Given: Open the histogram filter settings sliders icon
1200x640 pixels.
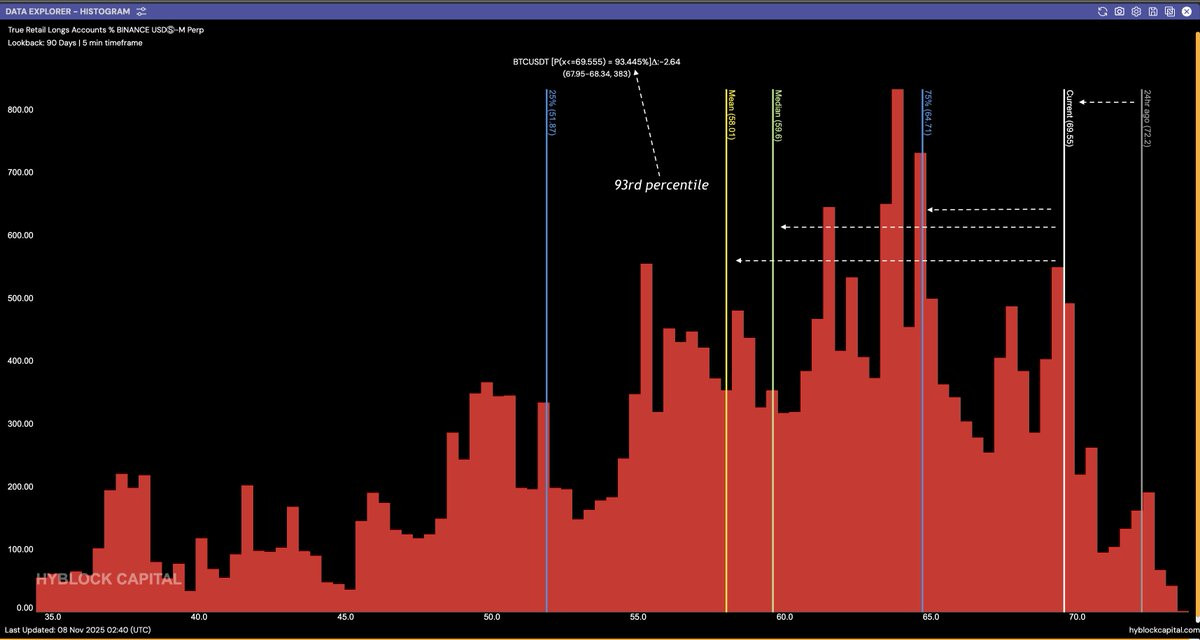Looking at the screenshot, I should point(141,10).
